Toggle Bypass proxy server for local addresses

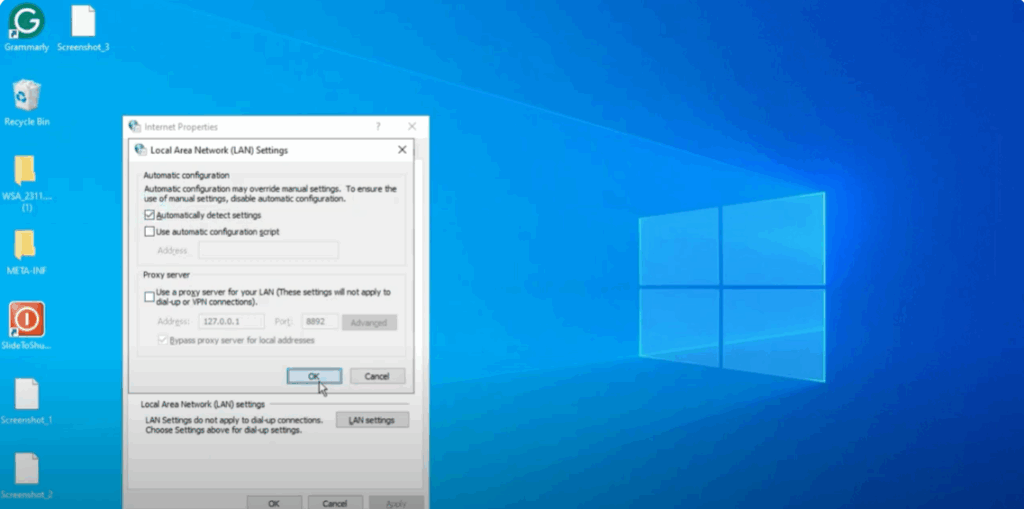[x=163, y=340]
